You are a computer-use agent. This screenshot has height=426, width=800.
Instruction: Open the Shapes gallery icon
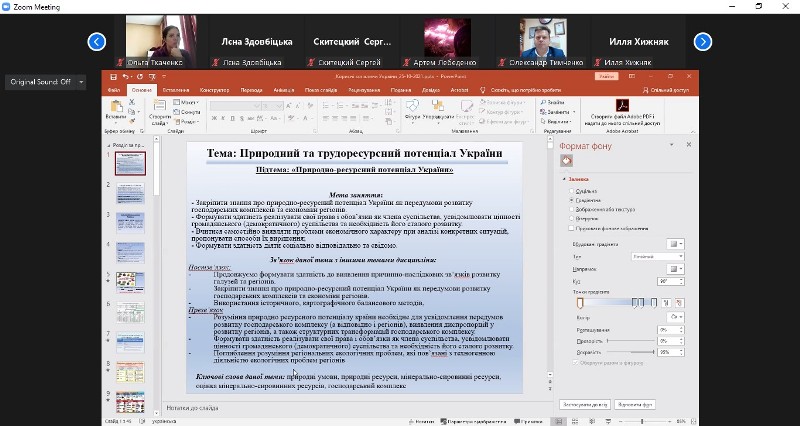(413, 109)
